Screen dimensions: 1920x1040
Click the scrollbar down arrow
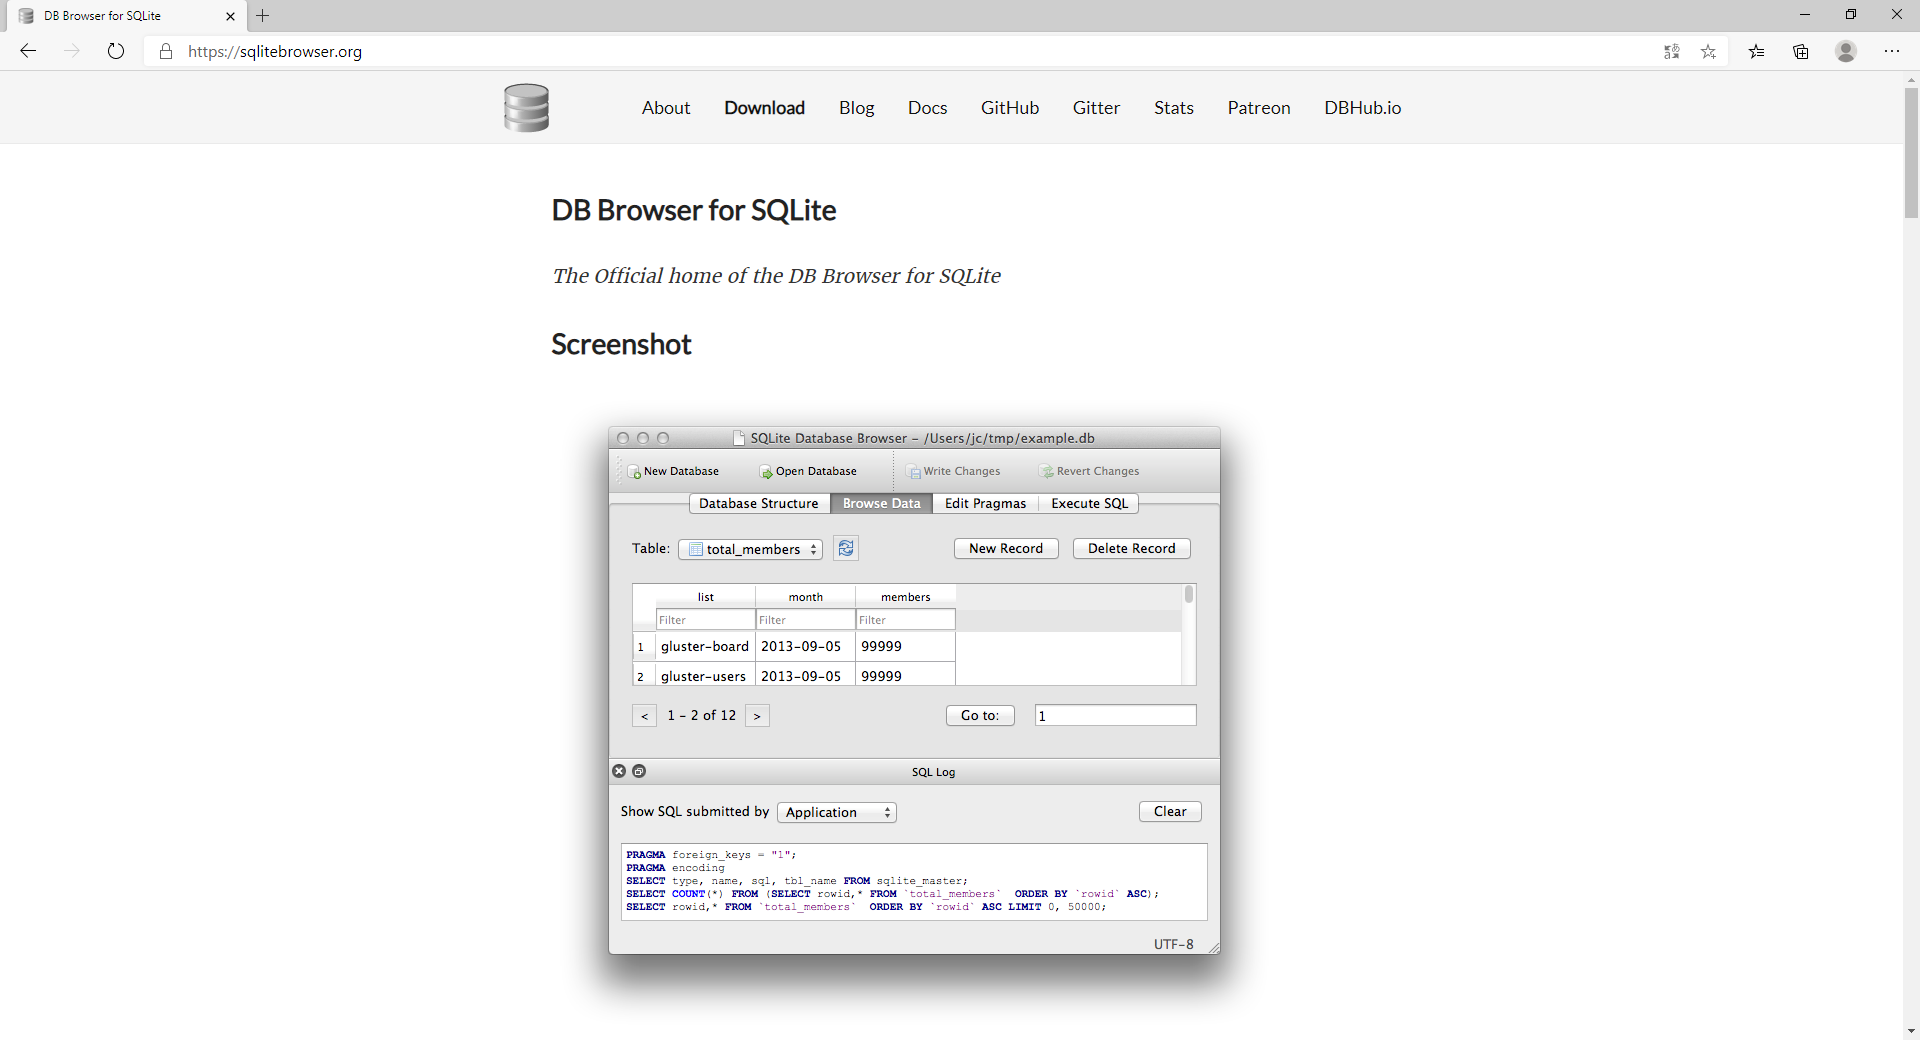click(x=1911, y=1031)
